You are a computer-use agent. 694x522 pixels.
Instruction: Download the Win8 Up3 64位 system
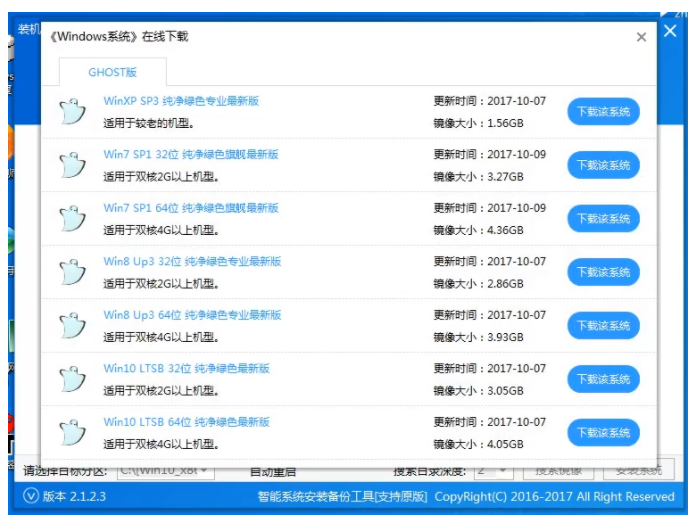click(603, 326)
